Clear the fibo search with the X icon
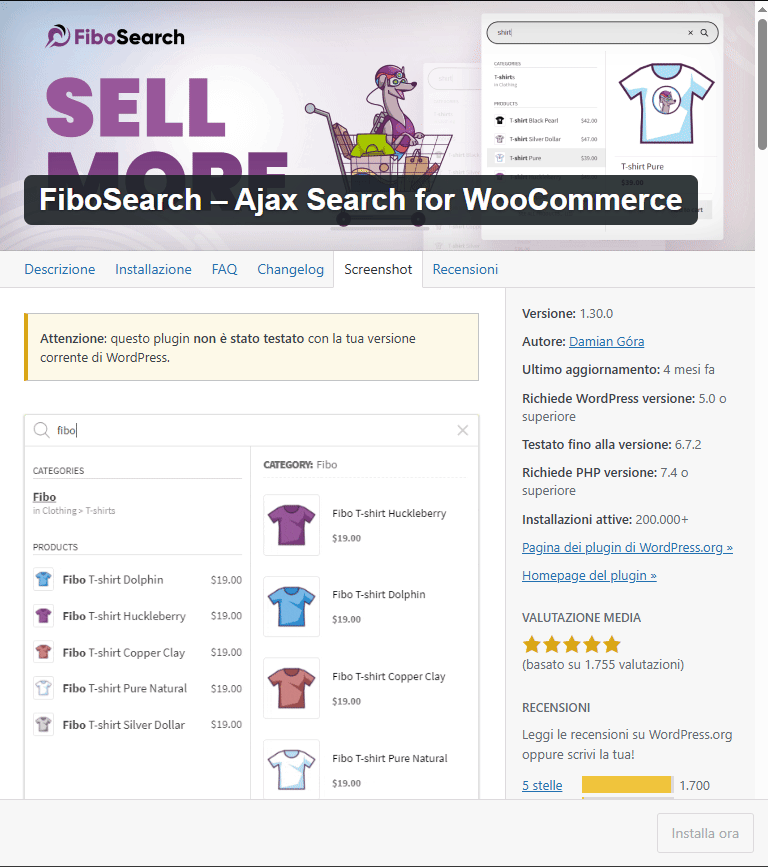768x867 pixels. [463, 430]
